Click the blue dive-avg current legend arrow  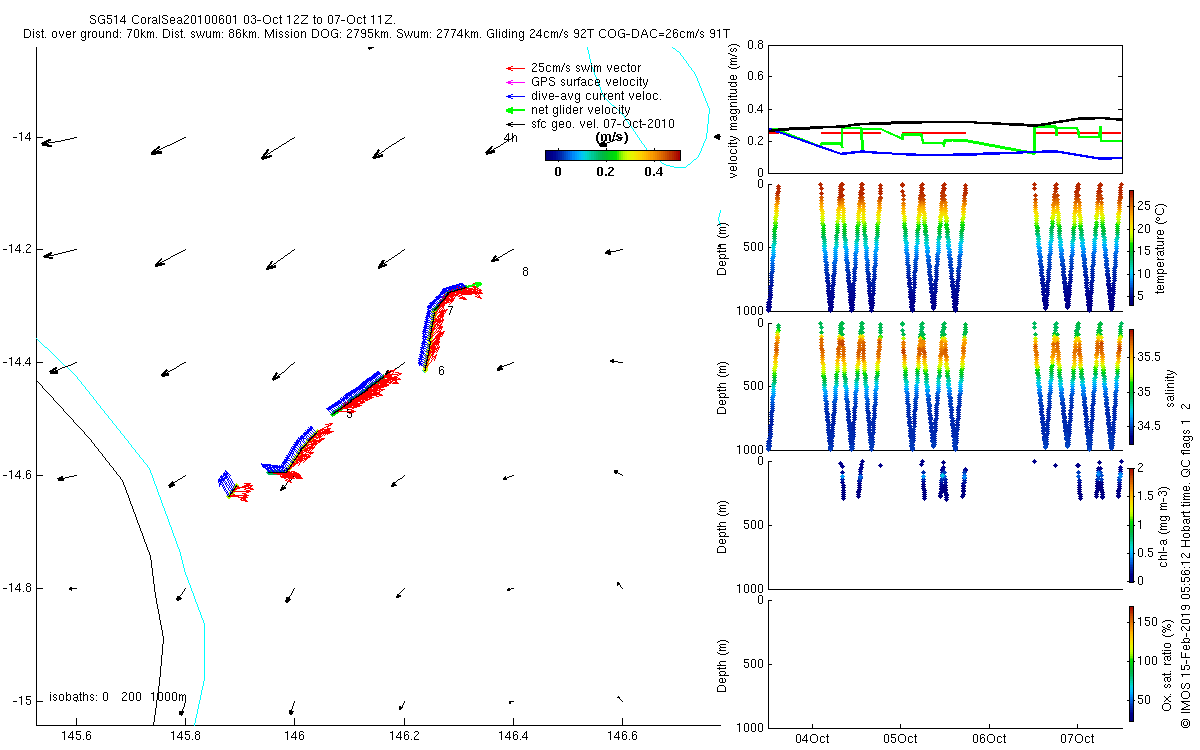(x=514, y=96)
